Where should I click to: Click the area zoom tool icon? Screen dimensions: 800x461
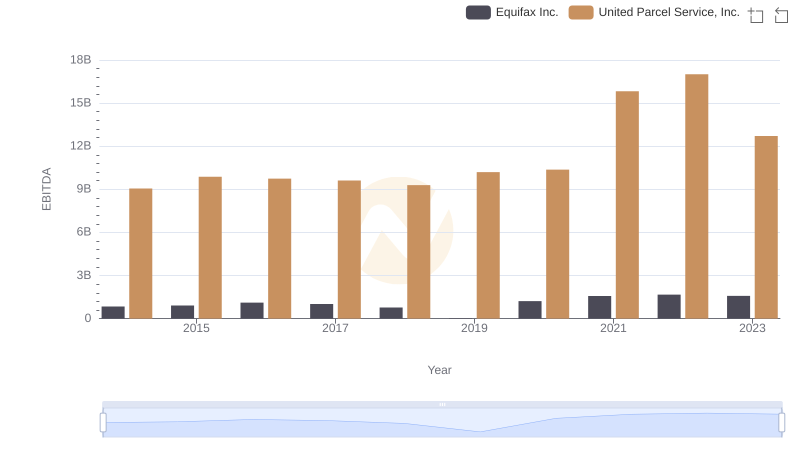pos(756,15)
